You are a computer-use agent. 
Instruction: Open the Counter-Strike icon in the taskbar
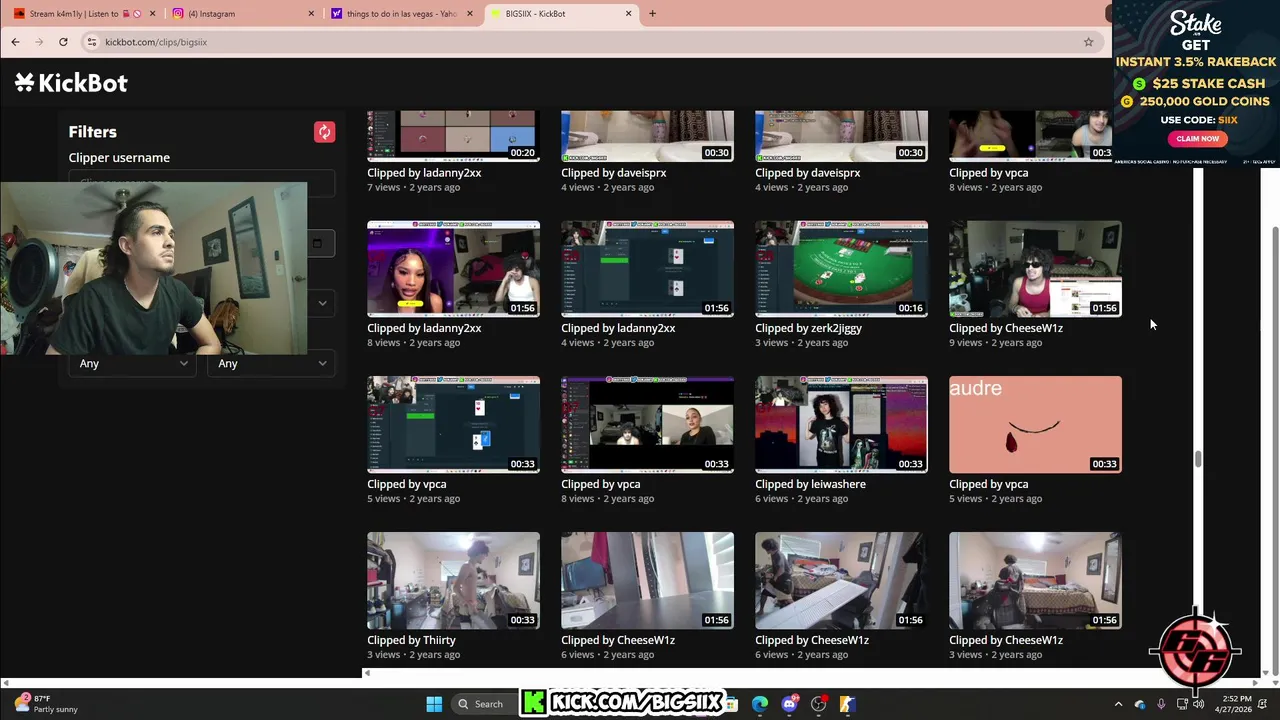tap(847, 704)
